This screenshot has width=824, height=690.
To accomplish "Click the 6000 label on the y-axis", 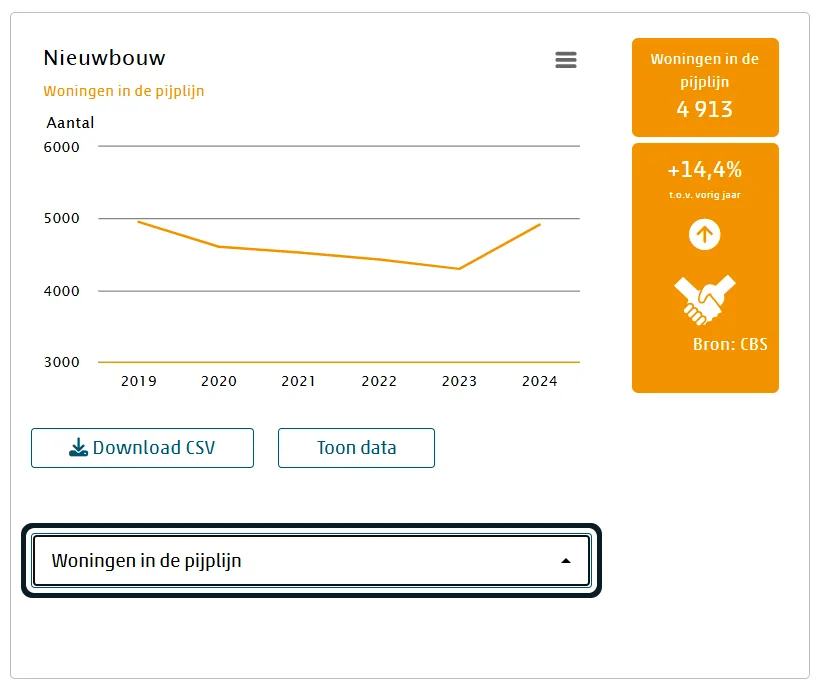I will point(61,147).
